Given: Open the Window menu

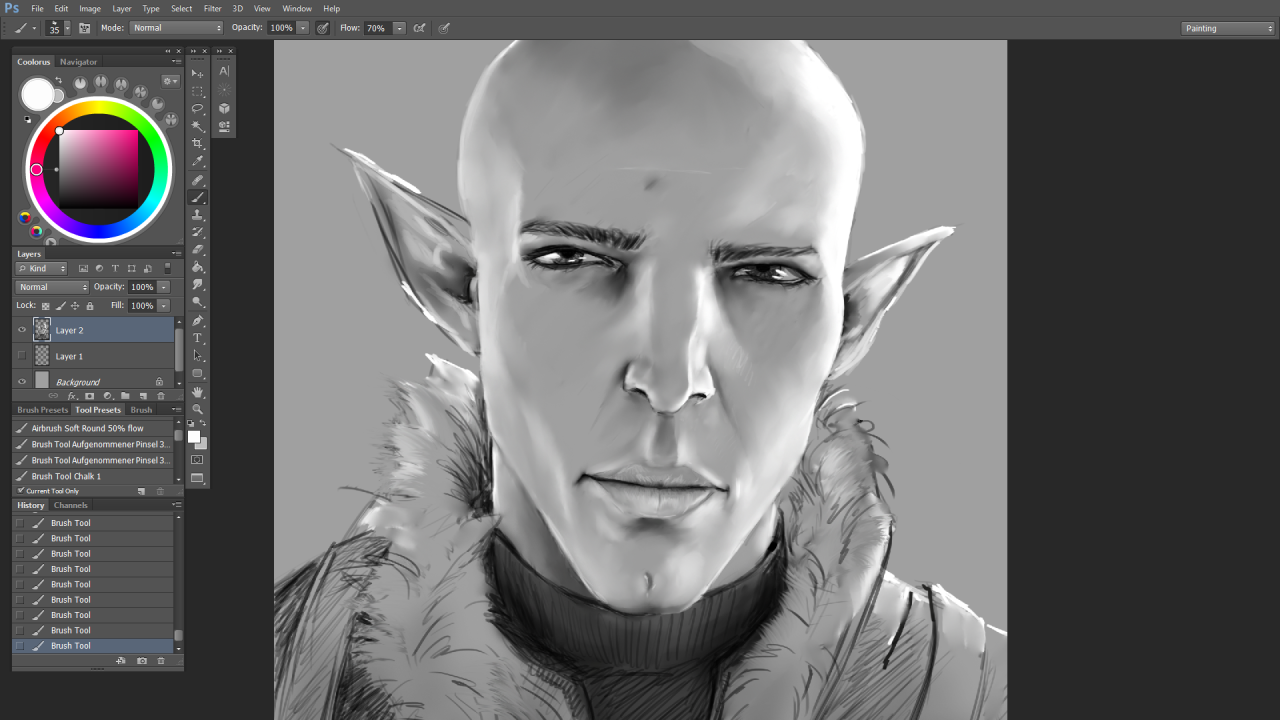Looking at the screenshot, I should tap(297, 8).
